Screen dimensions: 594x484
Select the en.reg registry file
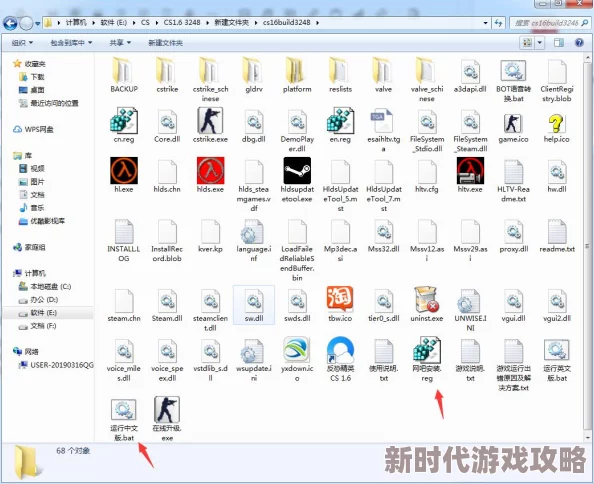pyautogui.click(x=340, y=125)
